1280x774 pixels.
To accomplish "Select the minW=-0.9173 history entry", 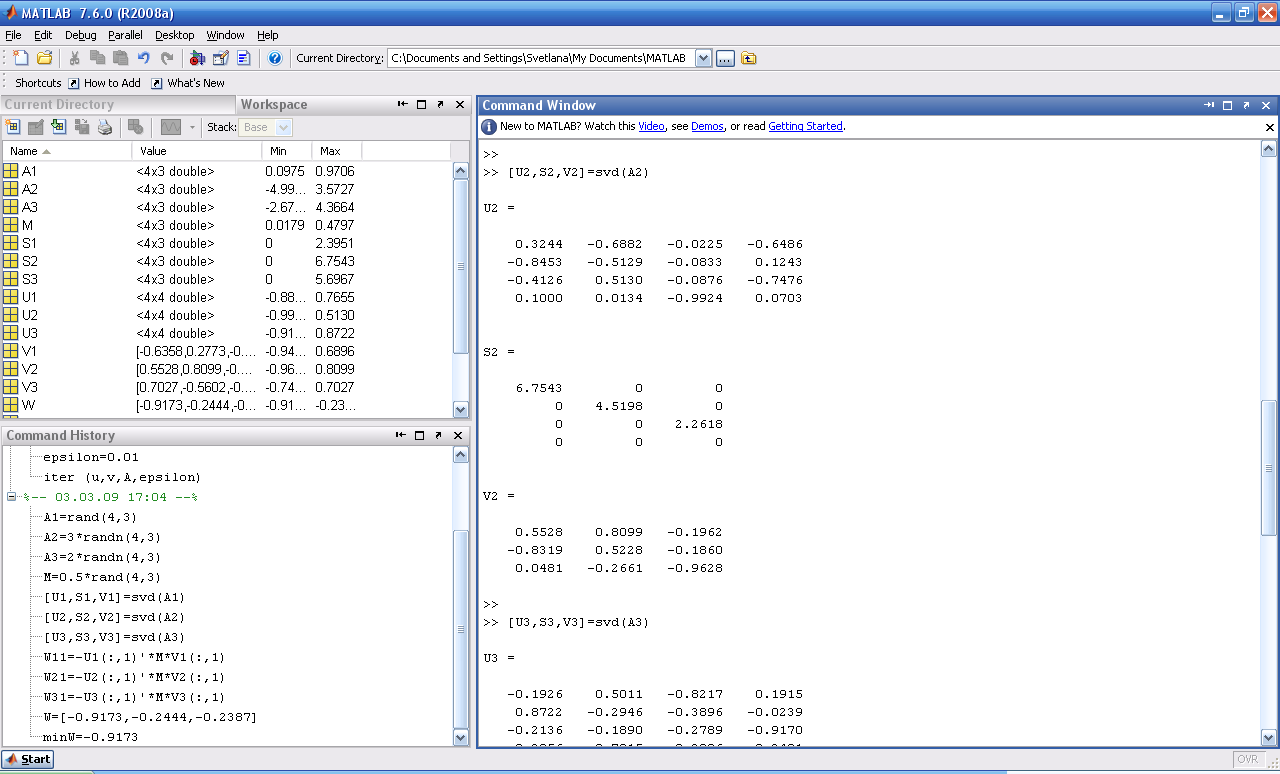I will (x=90, y=737).
